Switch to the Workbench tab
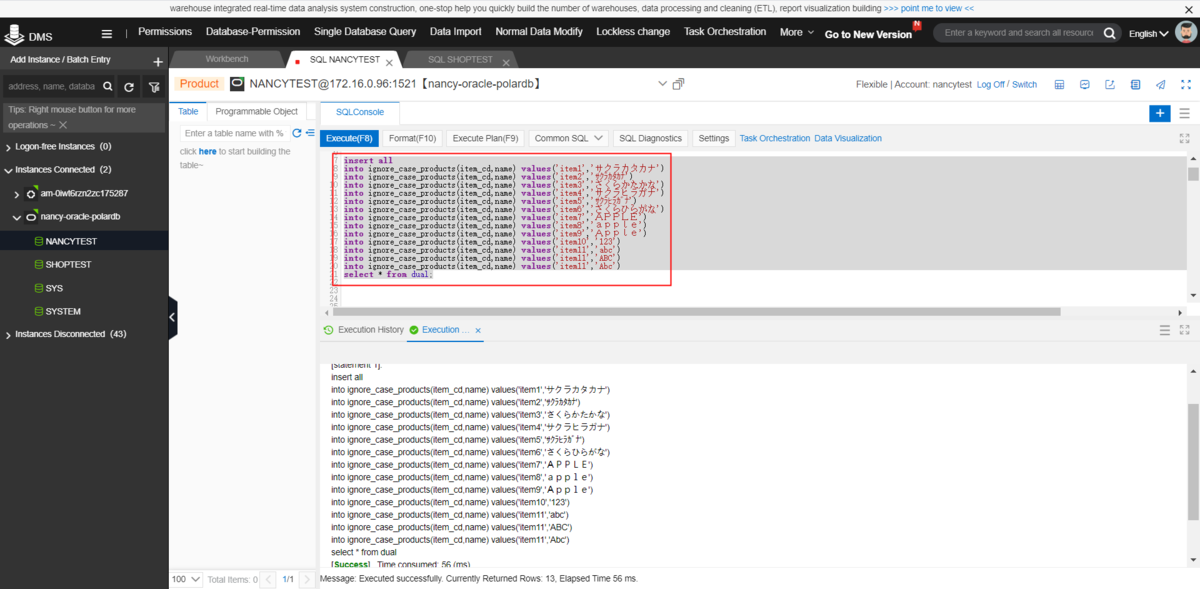 point(227,60)
